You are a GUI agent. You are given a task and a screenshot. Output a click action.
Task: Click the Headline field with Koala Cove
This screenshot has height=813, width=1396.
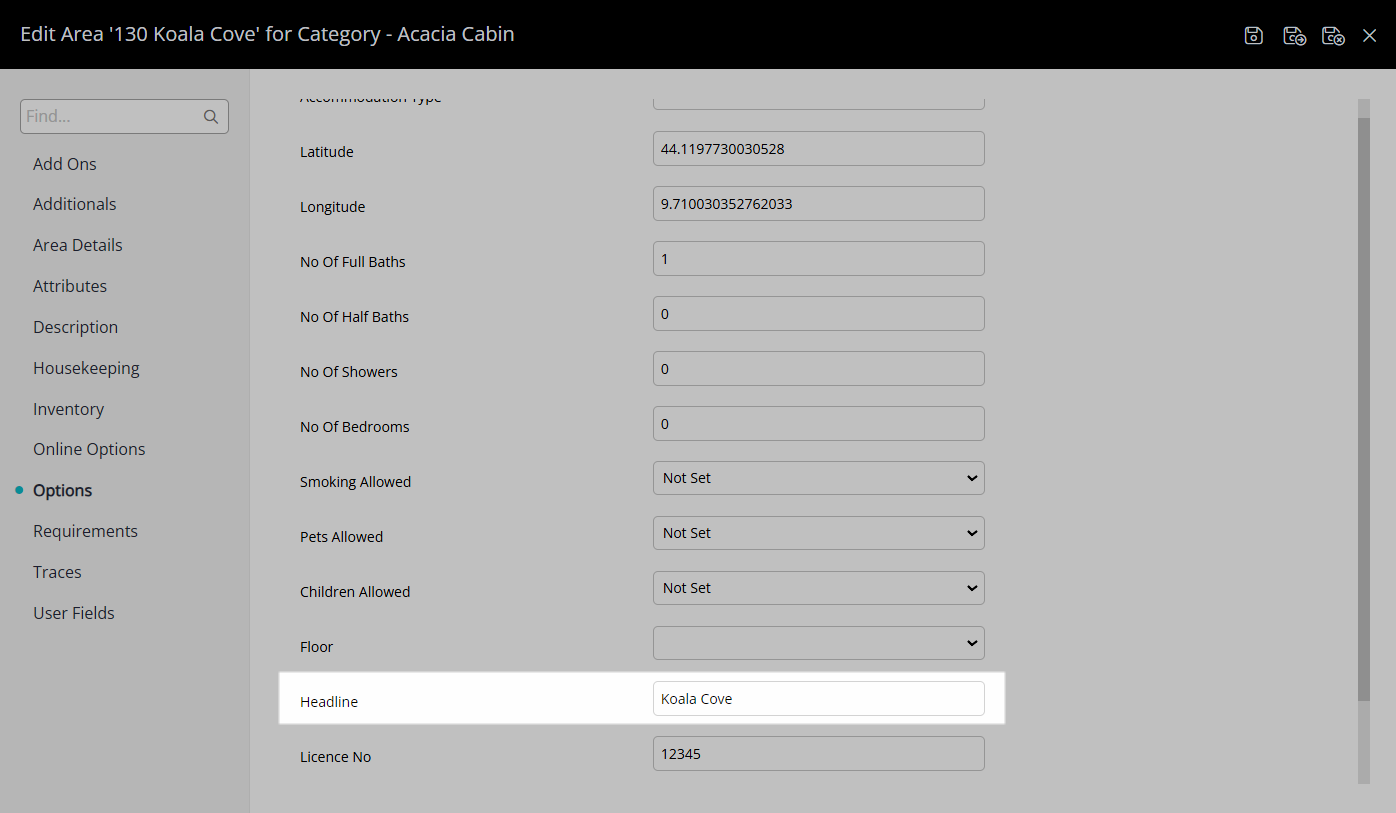[819, 699]
